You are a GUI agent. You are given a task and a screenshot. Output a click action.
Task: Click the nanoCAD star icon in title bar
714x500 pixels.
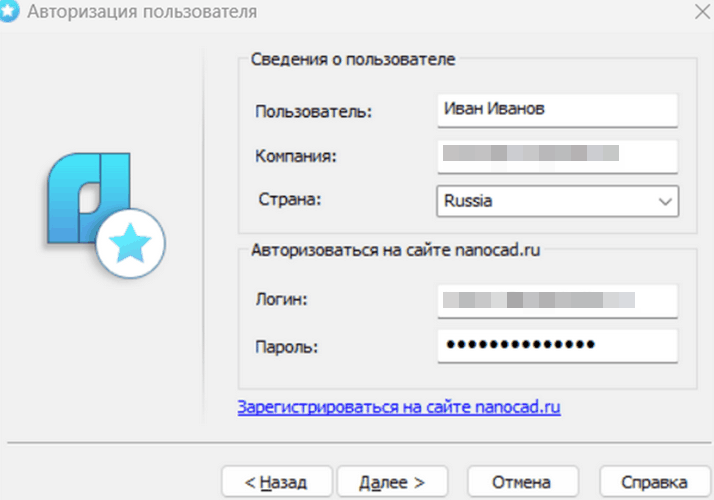tap(8, 13)
